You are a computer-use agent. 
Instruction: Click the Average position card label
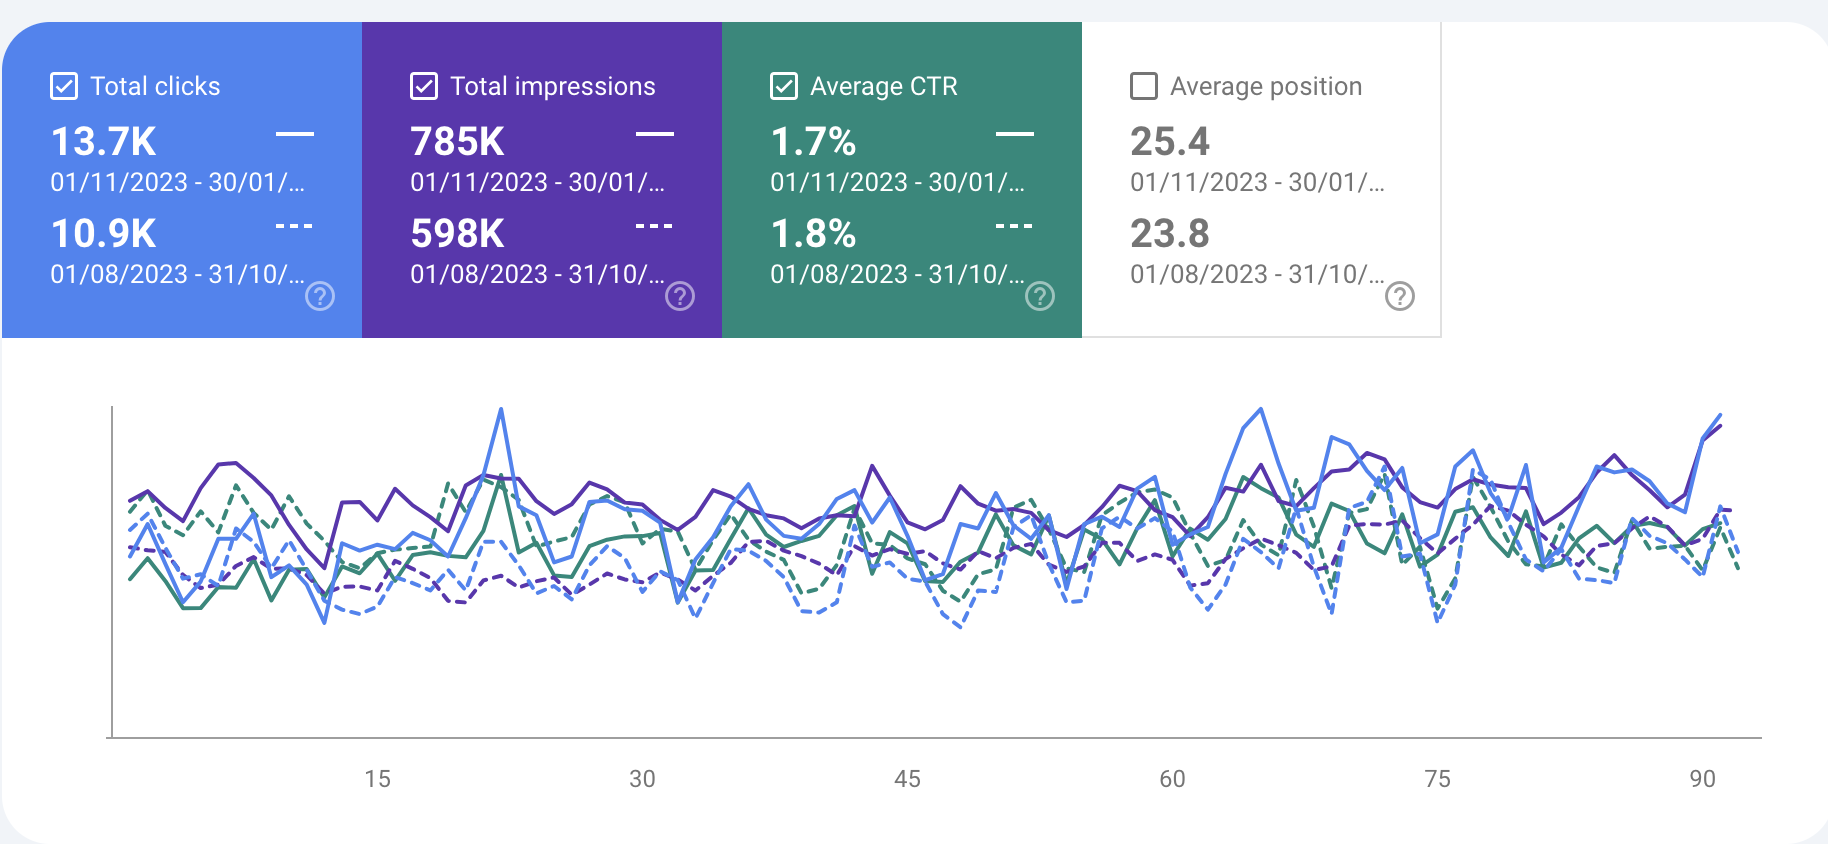[1266, 87]
